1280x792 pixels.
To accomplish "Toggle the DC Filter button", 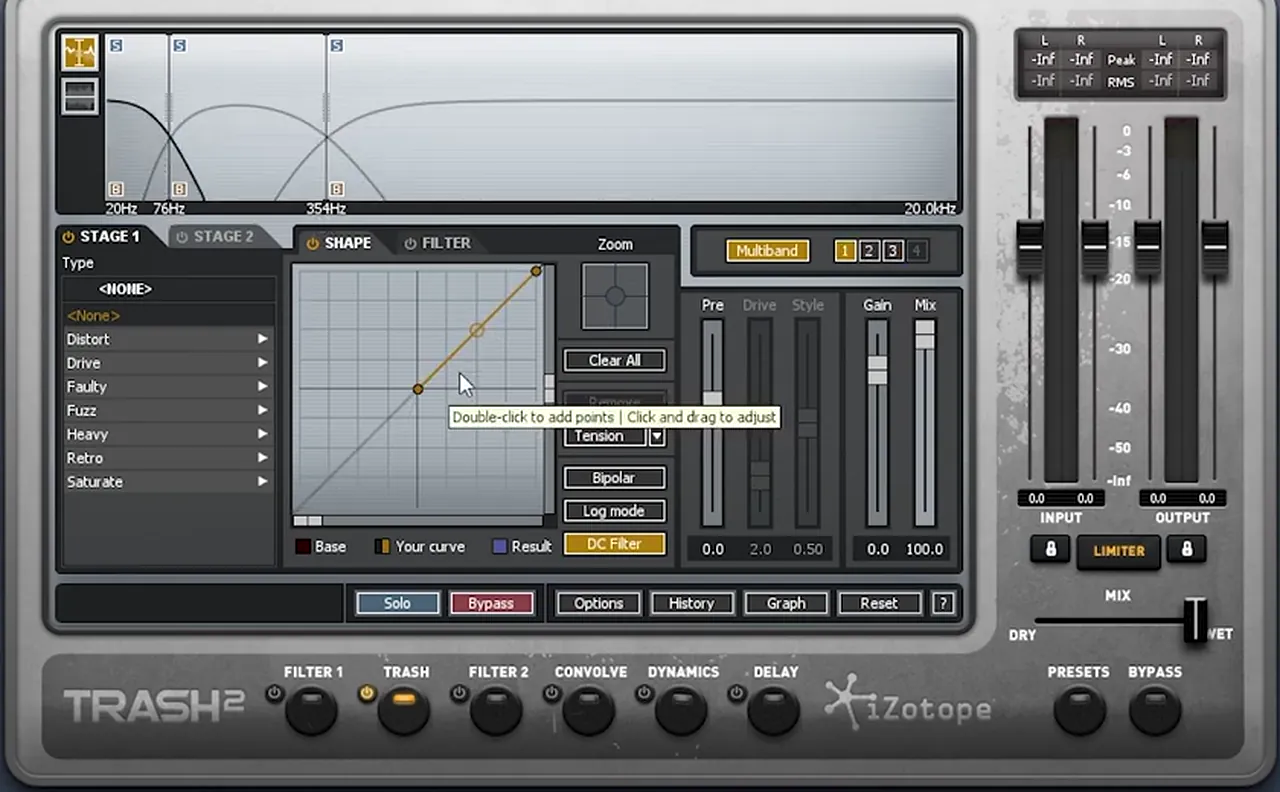I will pos(614,544).
